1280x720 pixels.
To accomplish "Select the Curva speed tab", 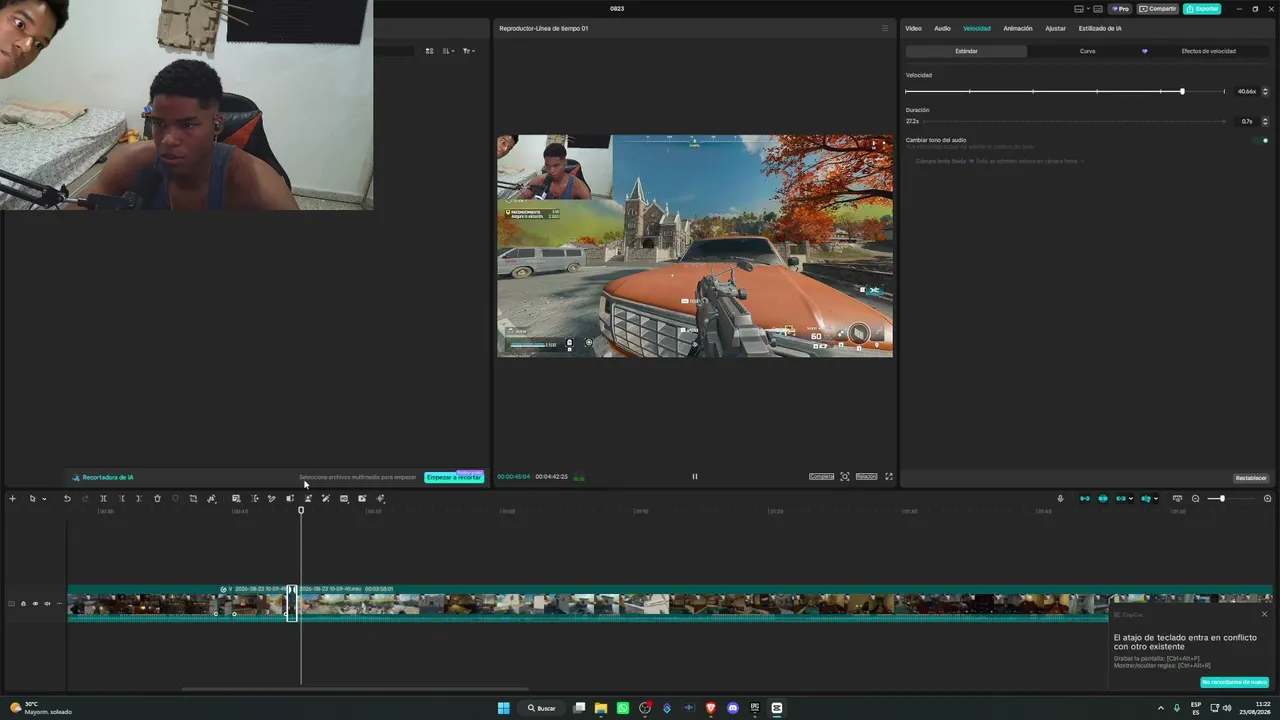I will pos(1087,51).
